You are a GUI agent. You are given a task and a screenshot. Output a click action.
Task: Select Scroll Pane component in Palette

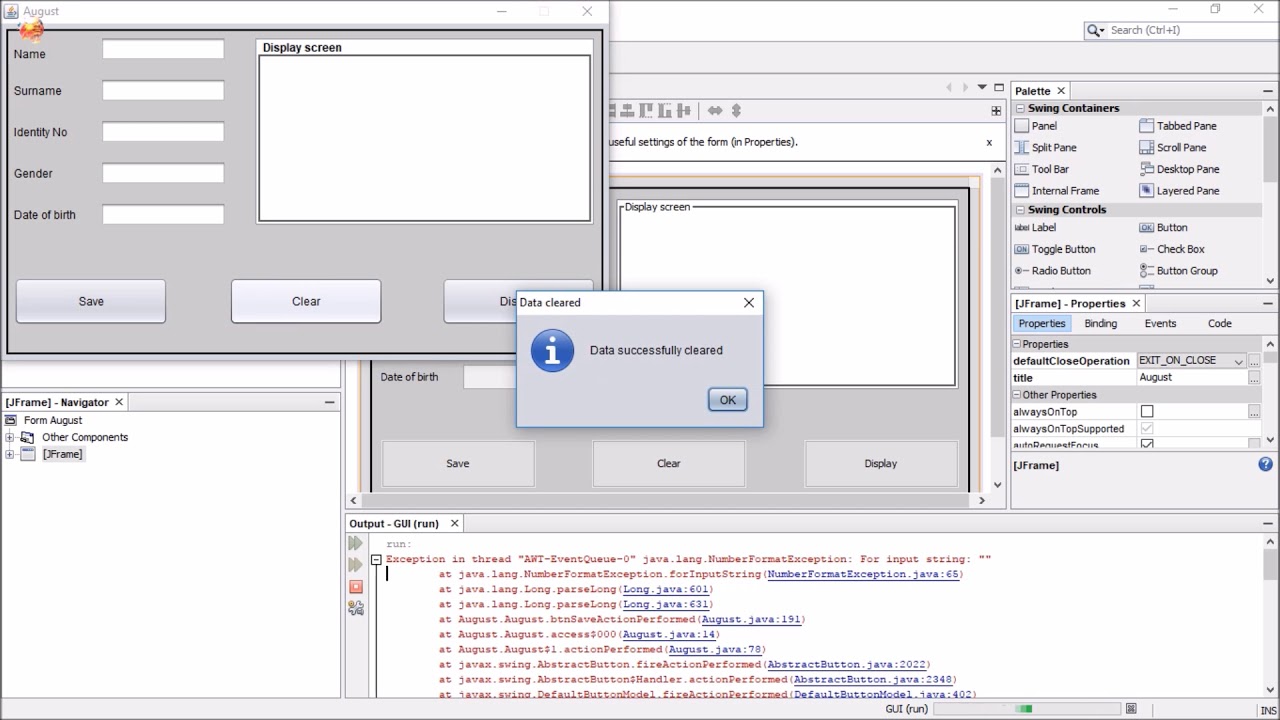tap(1173, 148)
